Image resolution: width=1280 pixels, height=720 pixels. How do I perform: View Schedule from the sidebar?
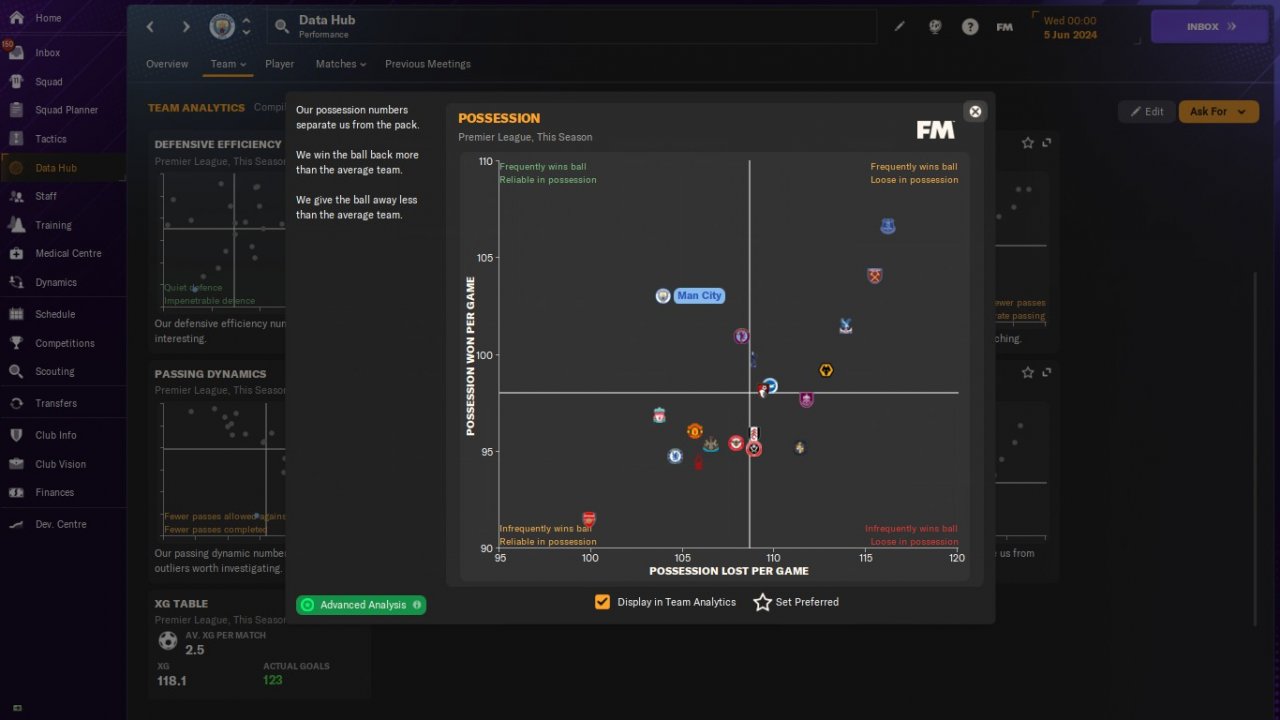[55, 314]
